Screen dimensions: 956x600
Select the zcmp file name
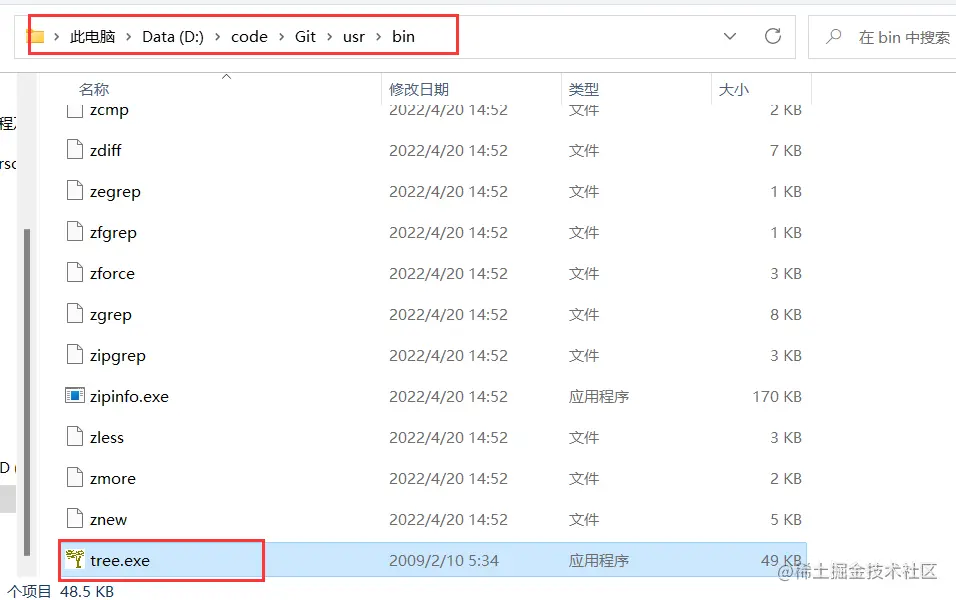pos(109,111)
